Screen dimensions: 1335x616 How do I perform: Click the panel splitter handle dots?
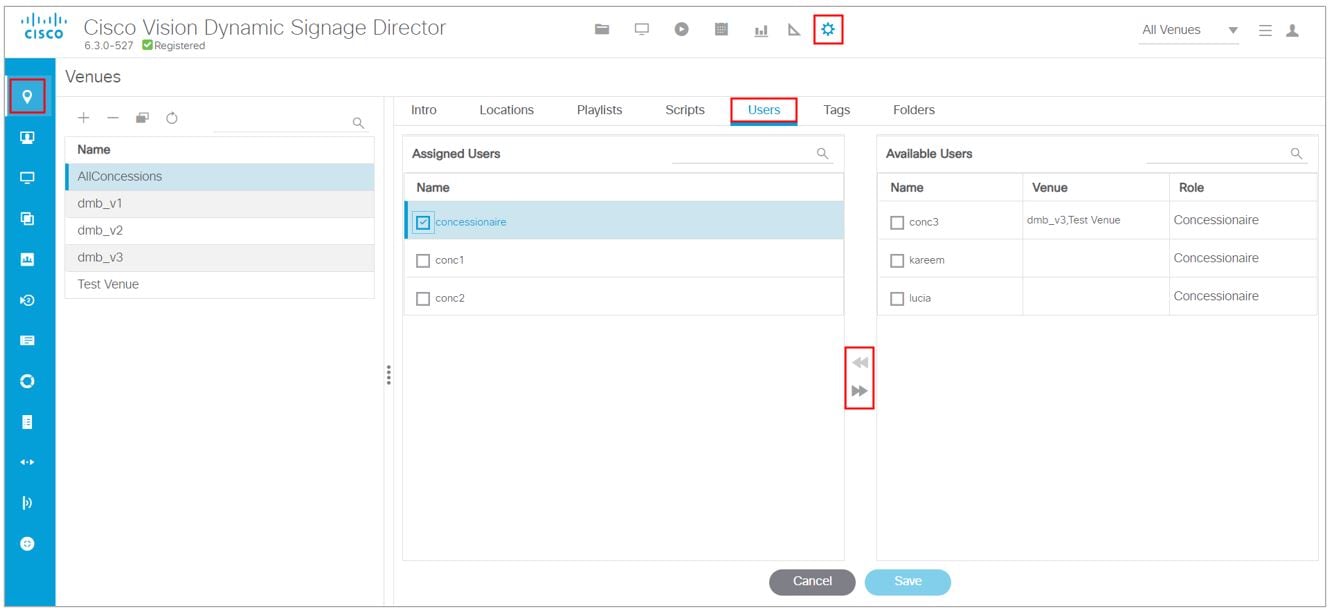(389, 375)
